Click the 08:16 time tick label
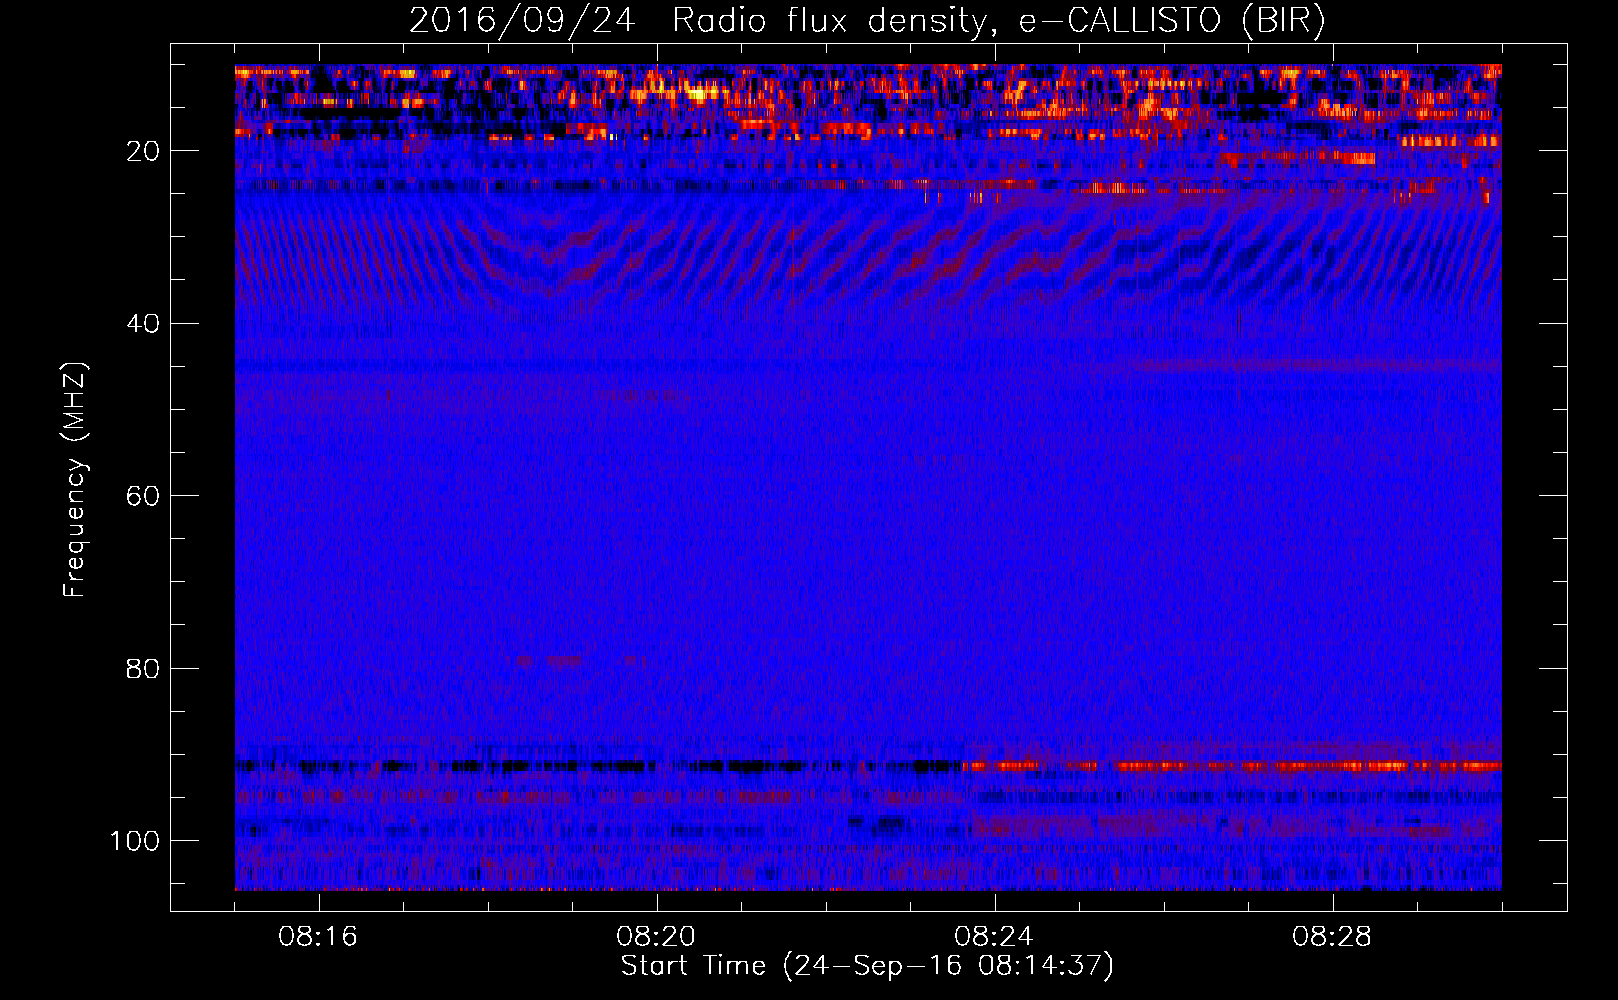Screen dimensions: 1618x1000 (318, 937)
